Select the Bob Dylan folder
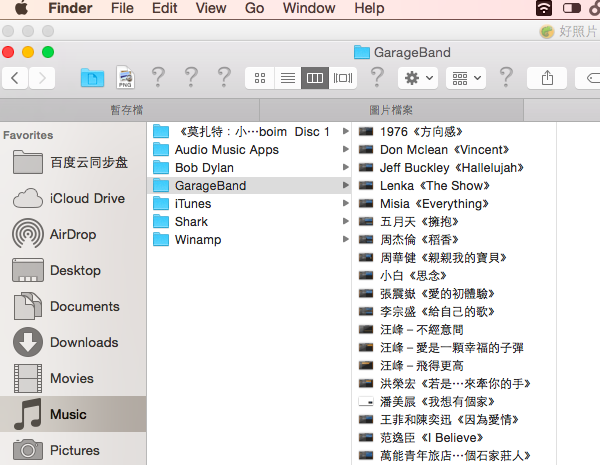This screenshot has height=465, width=600. (x=249, y=168)
